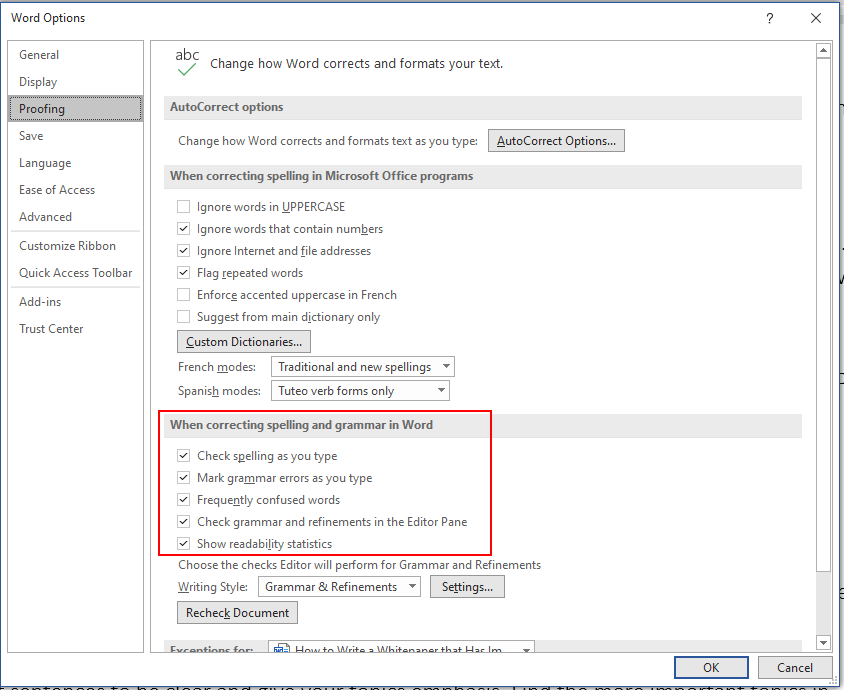
Task: Check Suggest from main dictionary only
Action: click(x=184, y=317)
